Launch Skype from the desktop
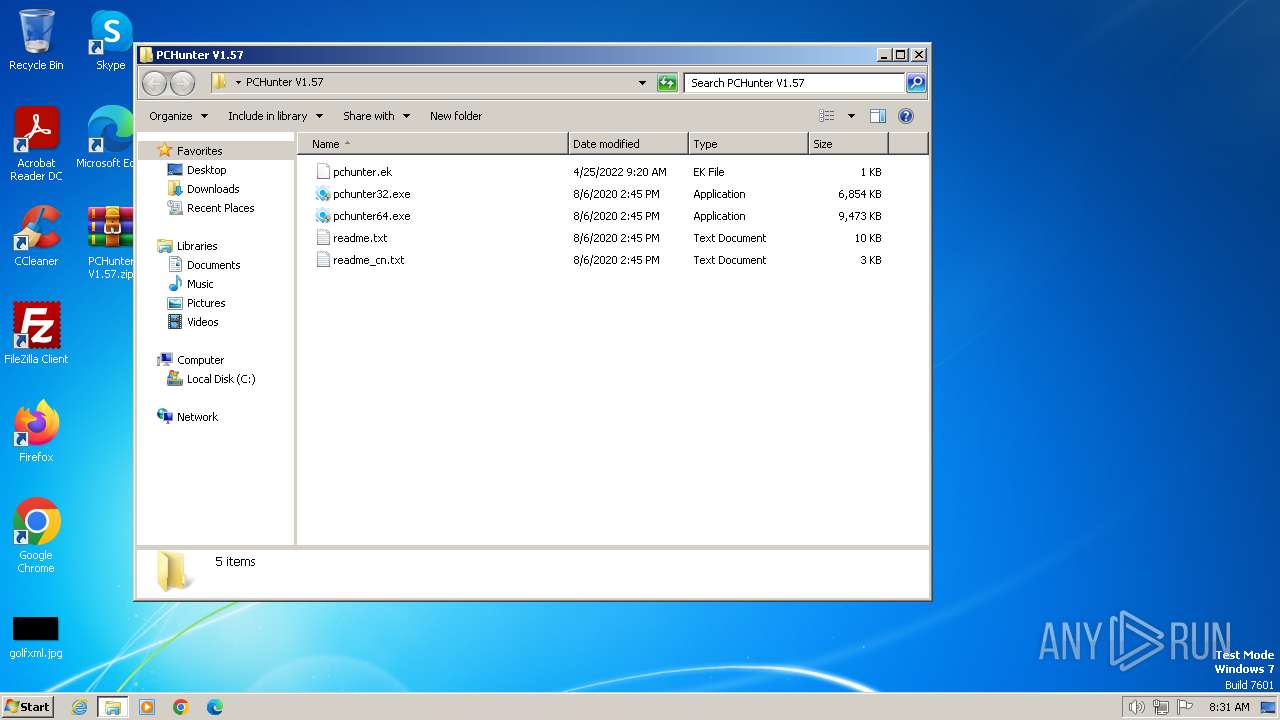This screenshot has height=720, width=1280. [111, 40]
